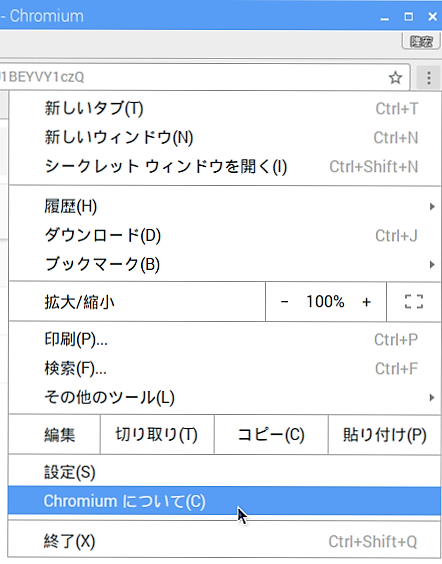Choose ダウンロード(D) menu item
The image size is (442, 564).
tap(225, 236)
